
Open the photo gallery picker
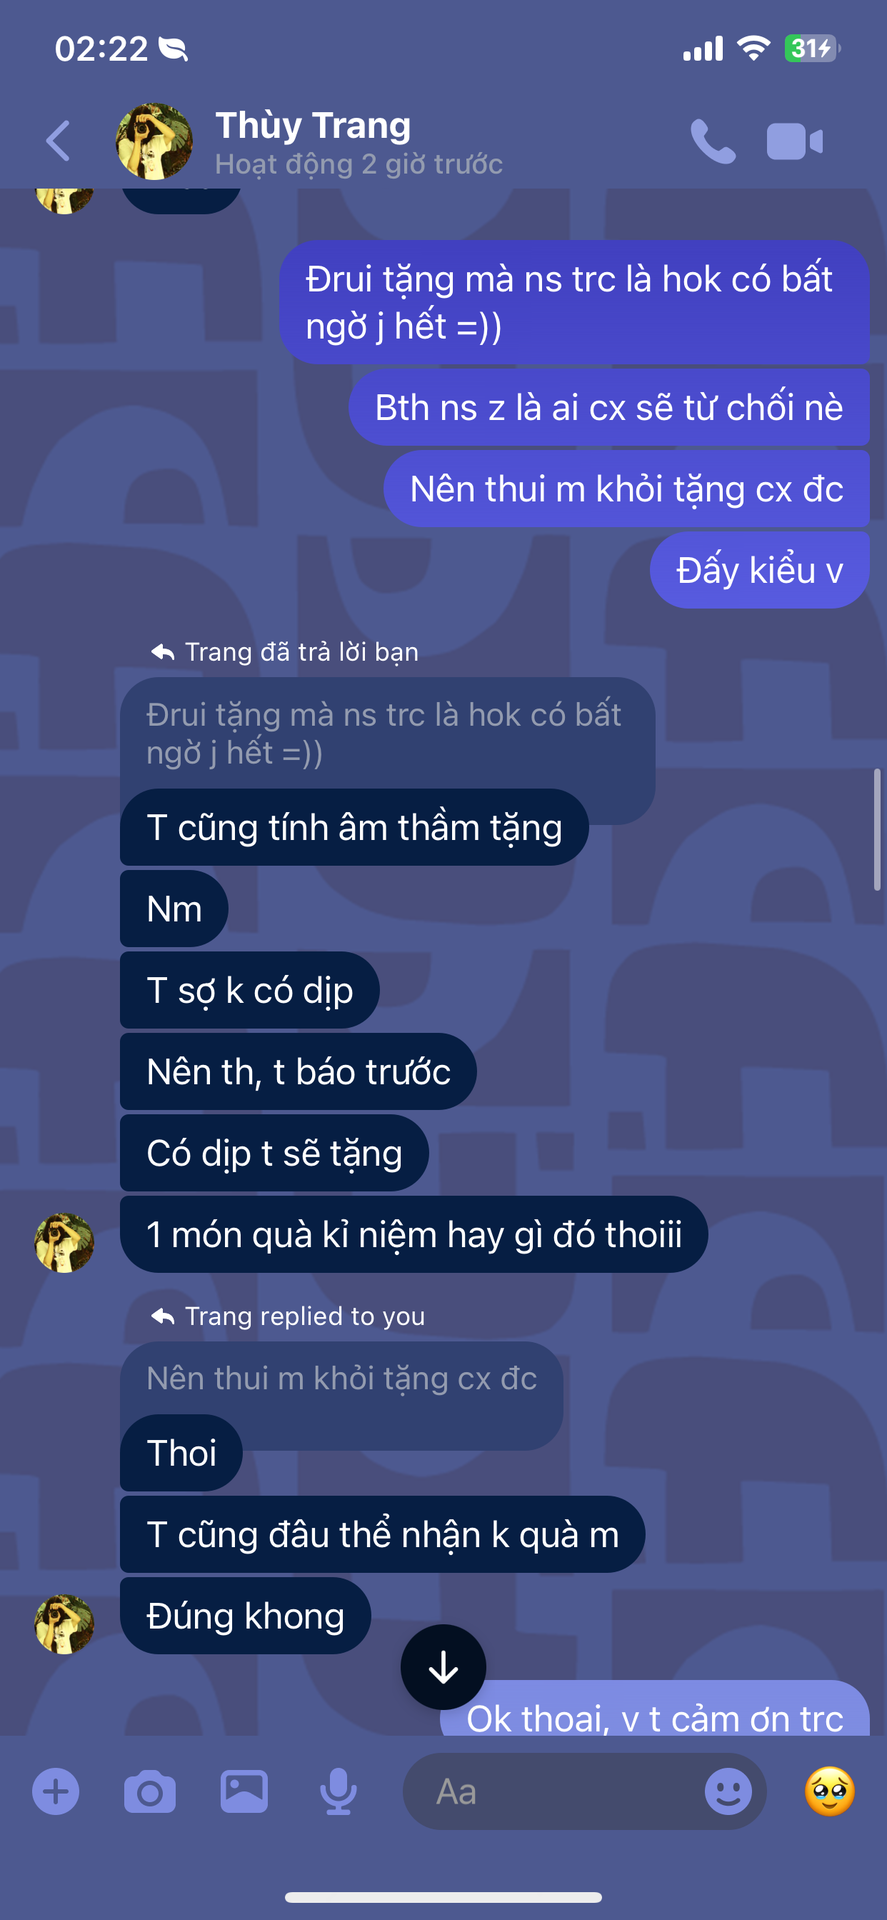[244, 1791]
